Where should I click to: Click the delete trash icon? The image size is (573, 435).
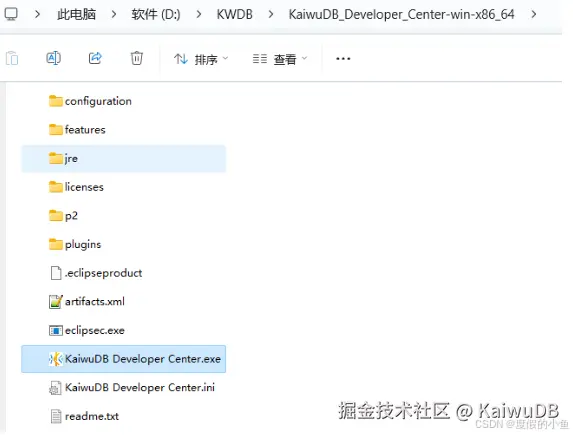point(137,58)
